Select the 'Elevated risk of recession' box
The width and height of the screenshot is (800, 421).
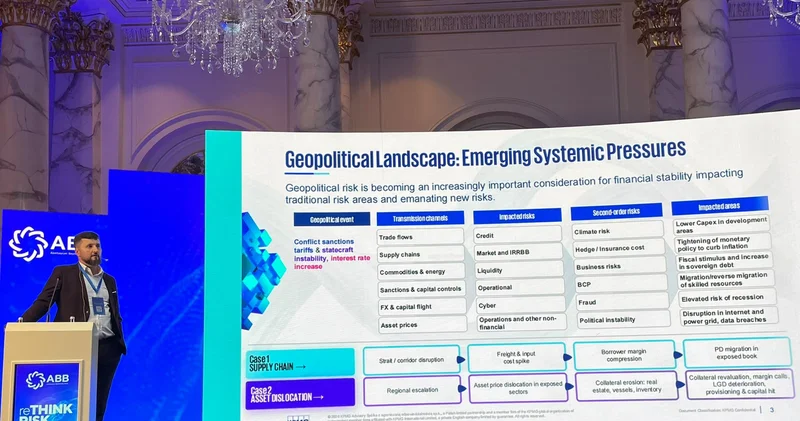pyautogui.click(x=727, y=298)
